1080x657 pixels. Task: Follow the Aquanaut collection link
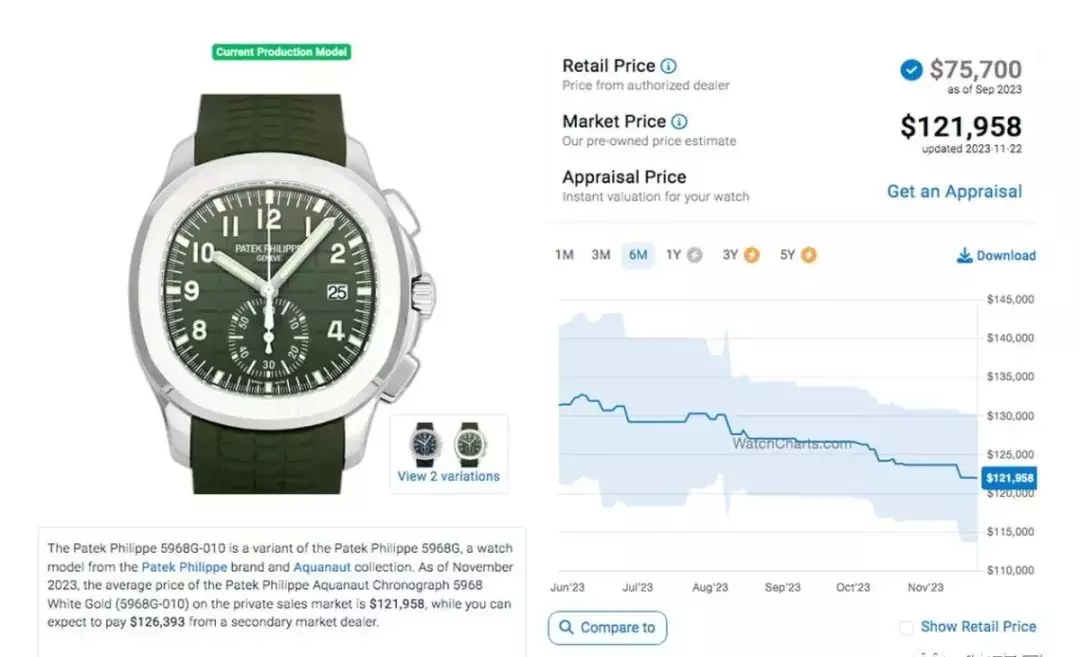[322, 567]
